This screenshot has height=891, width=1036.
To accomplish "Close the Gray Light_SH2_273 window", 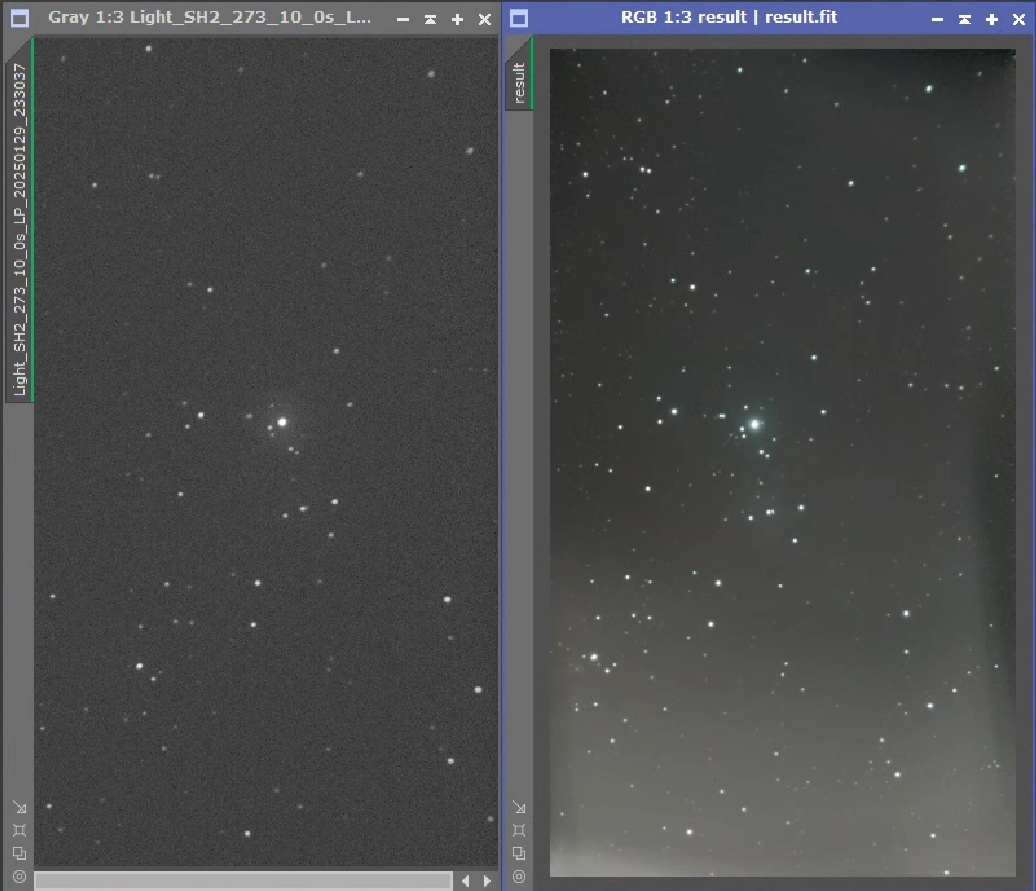I will (485, 20).
